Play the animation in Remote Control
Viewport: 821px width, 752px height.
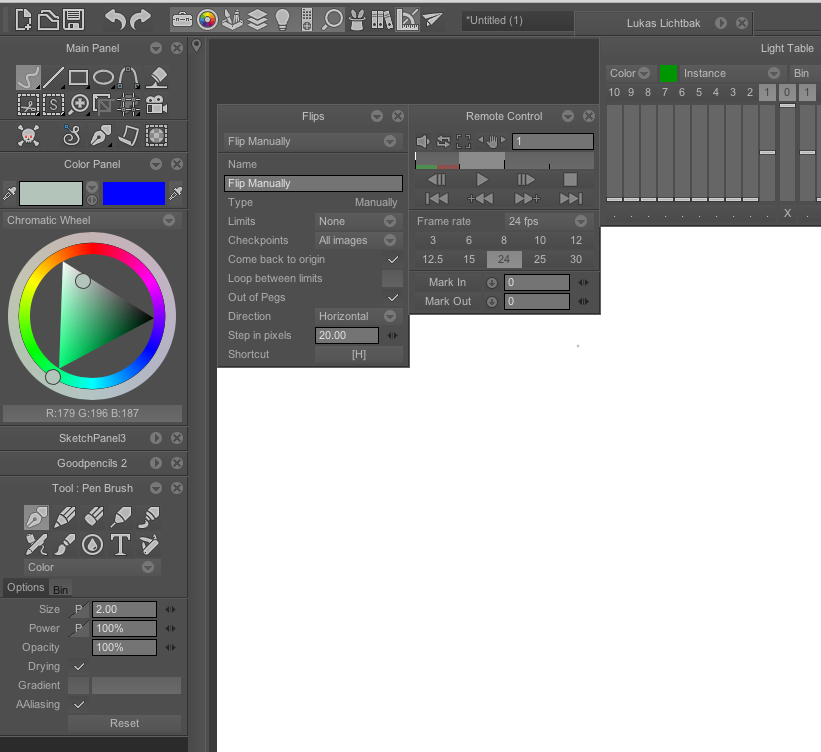pyautogui.click(x=482, y=180)
